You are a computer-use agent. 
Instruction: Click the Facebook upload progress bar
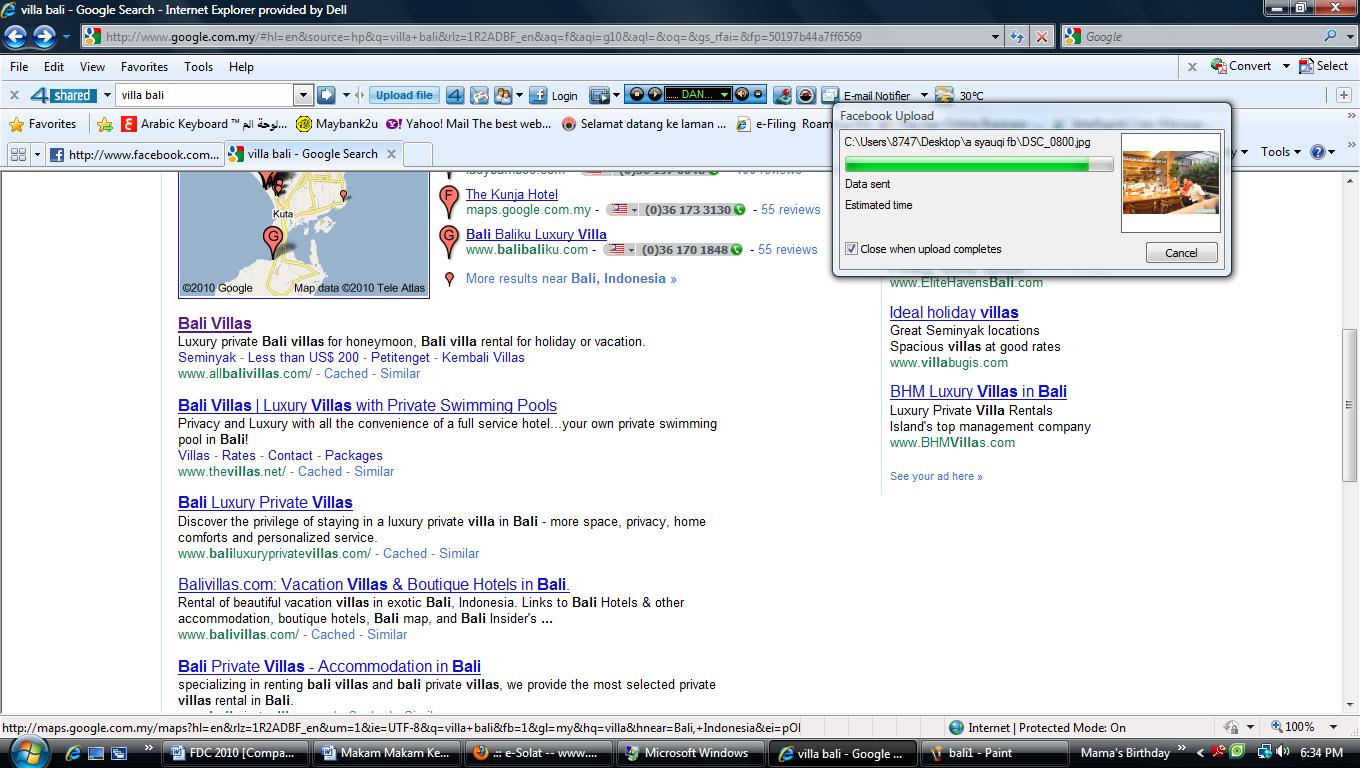pyautogui.click(x=979, y=165)
